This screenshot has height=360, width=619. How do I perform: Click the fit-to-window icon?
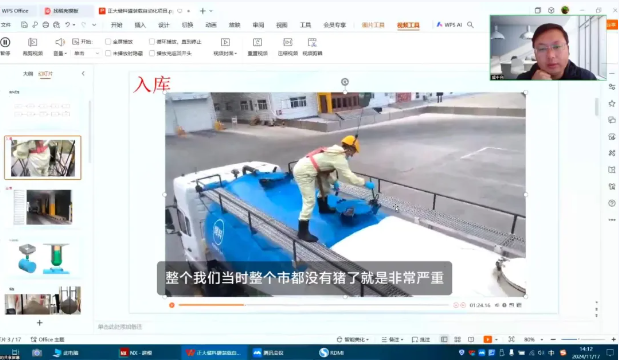coord(512,339)
